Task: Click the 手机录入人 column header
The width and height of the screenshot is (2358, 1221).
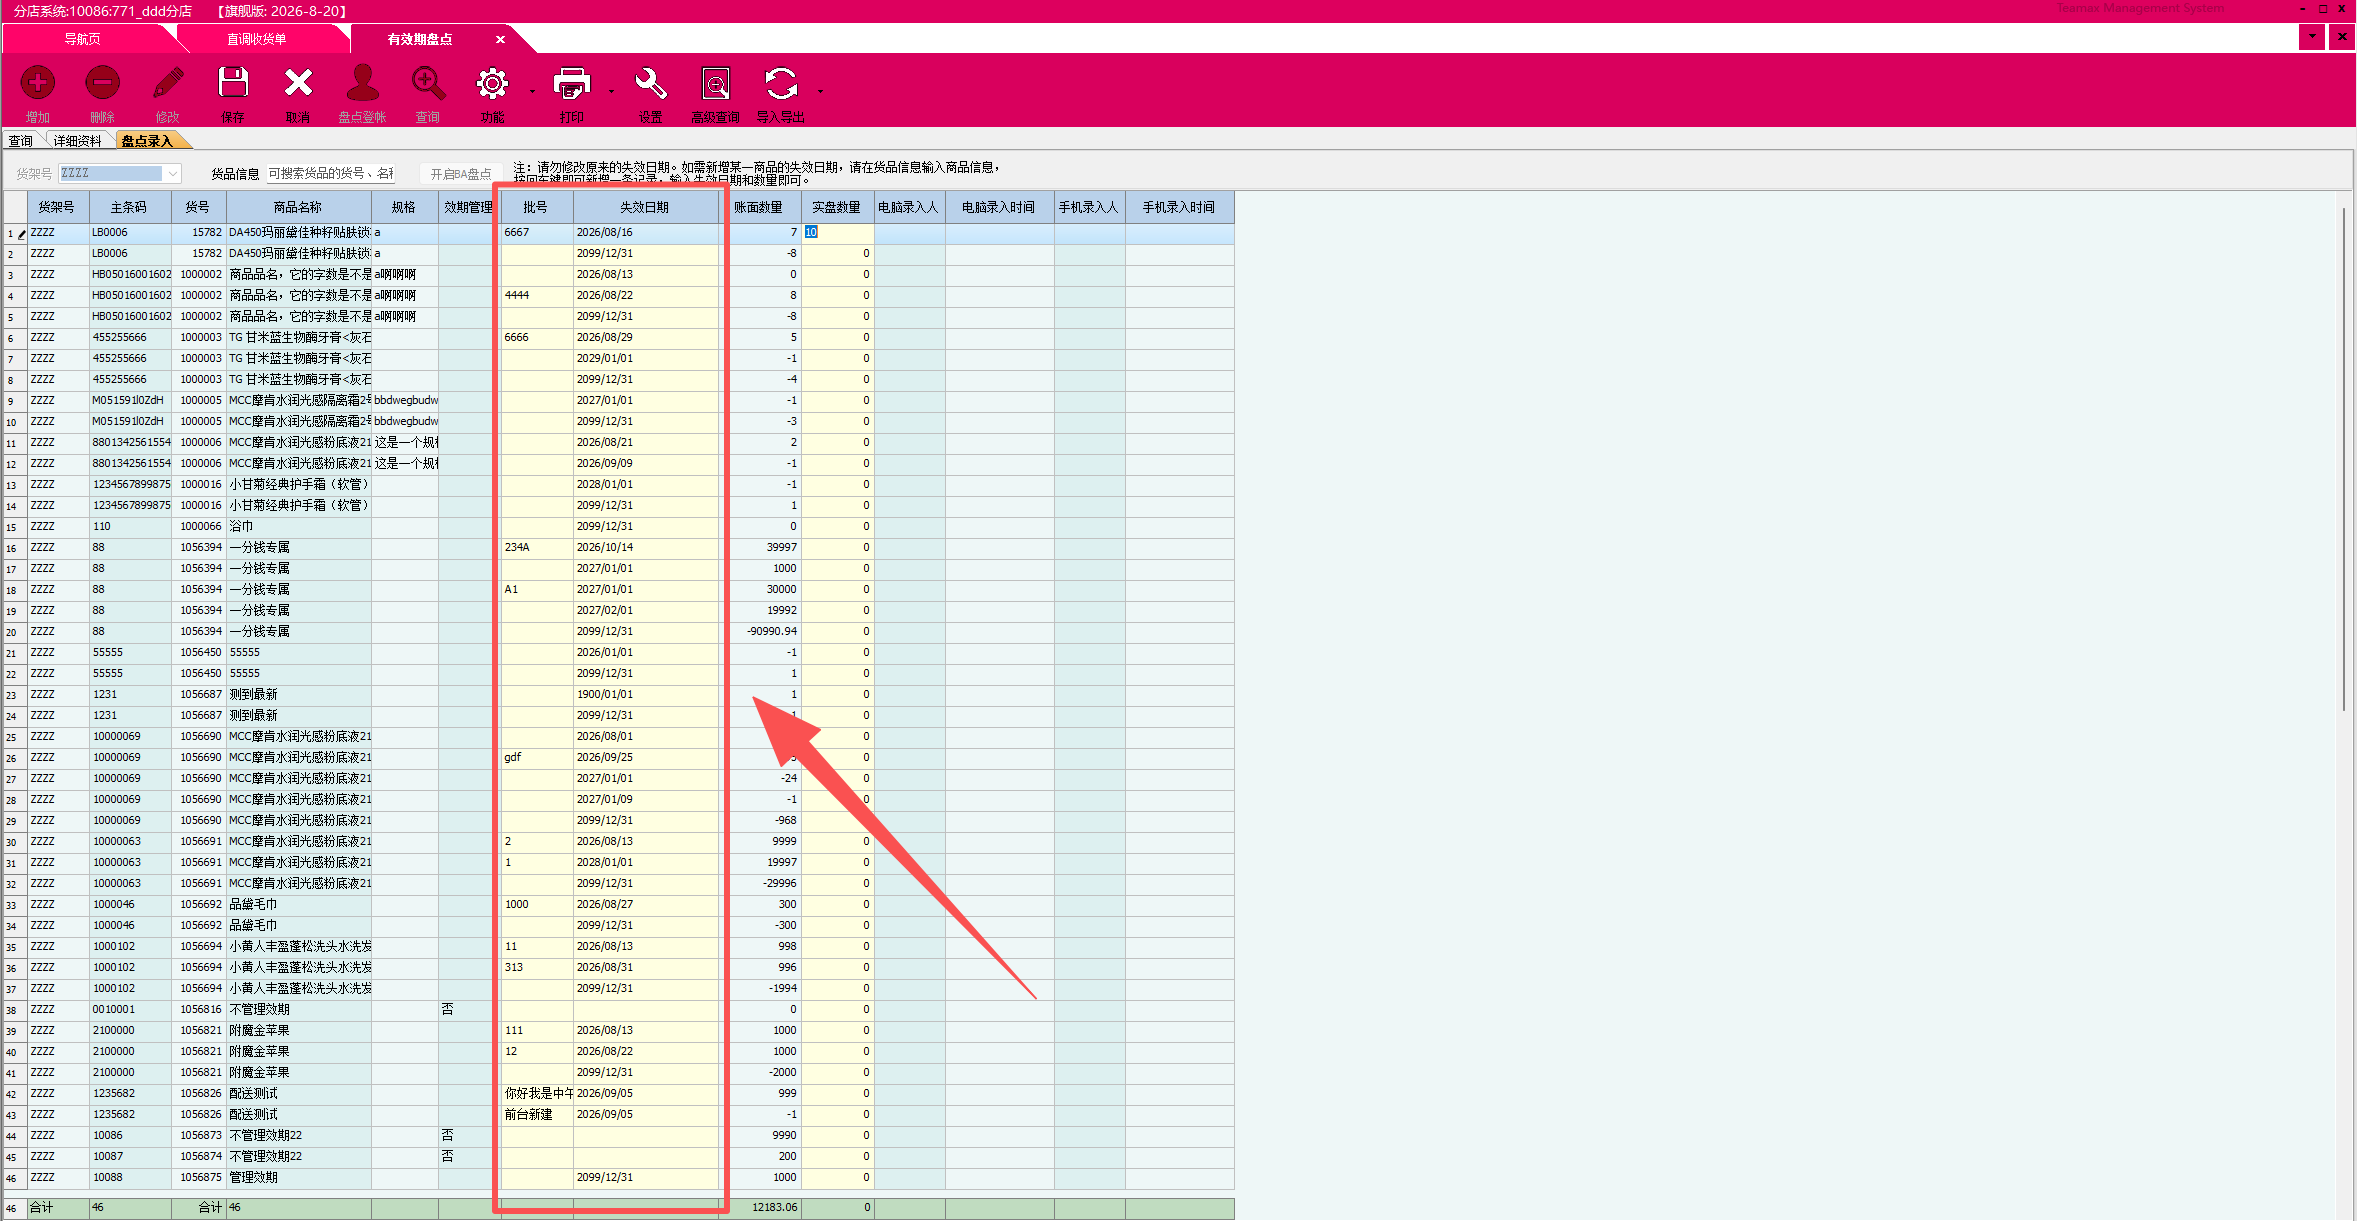Action: click(1089, 207)
